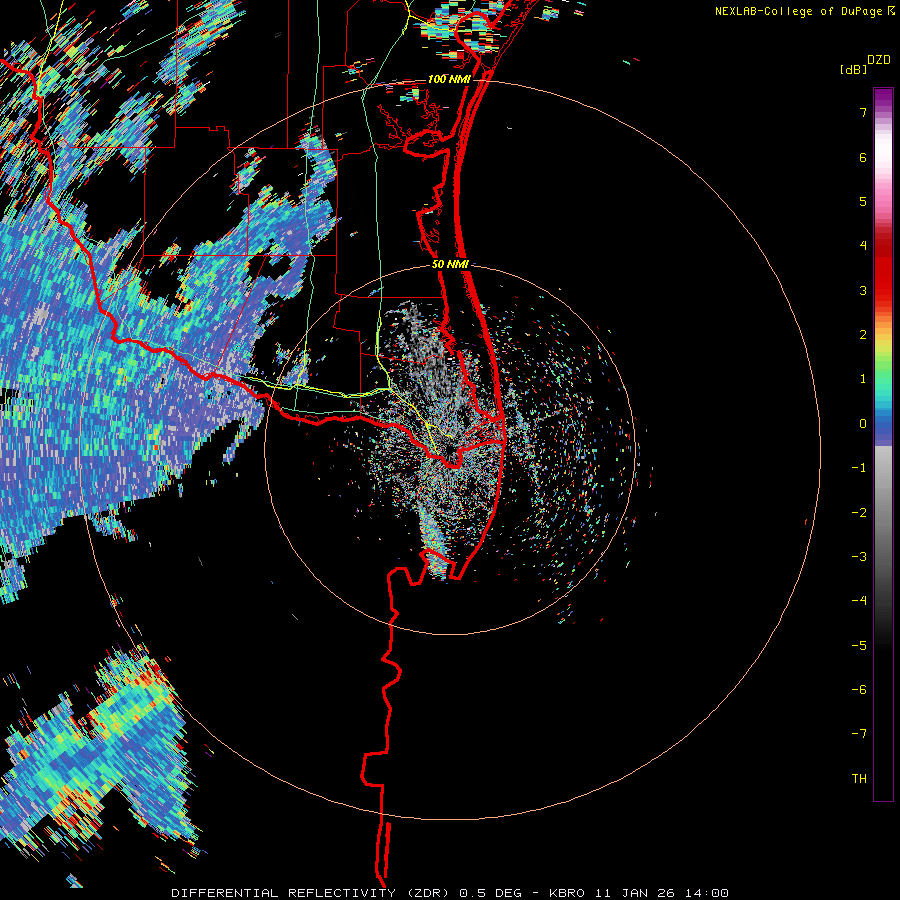Click the -4 value on the color scale
The width and height of the screenshot is (900, 900).
click(859, 601)
